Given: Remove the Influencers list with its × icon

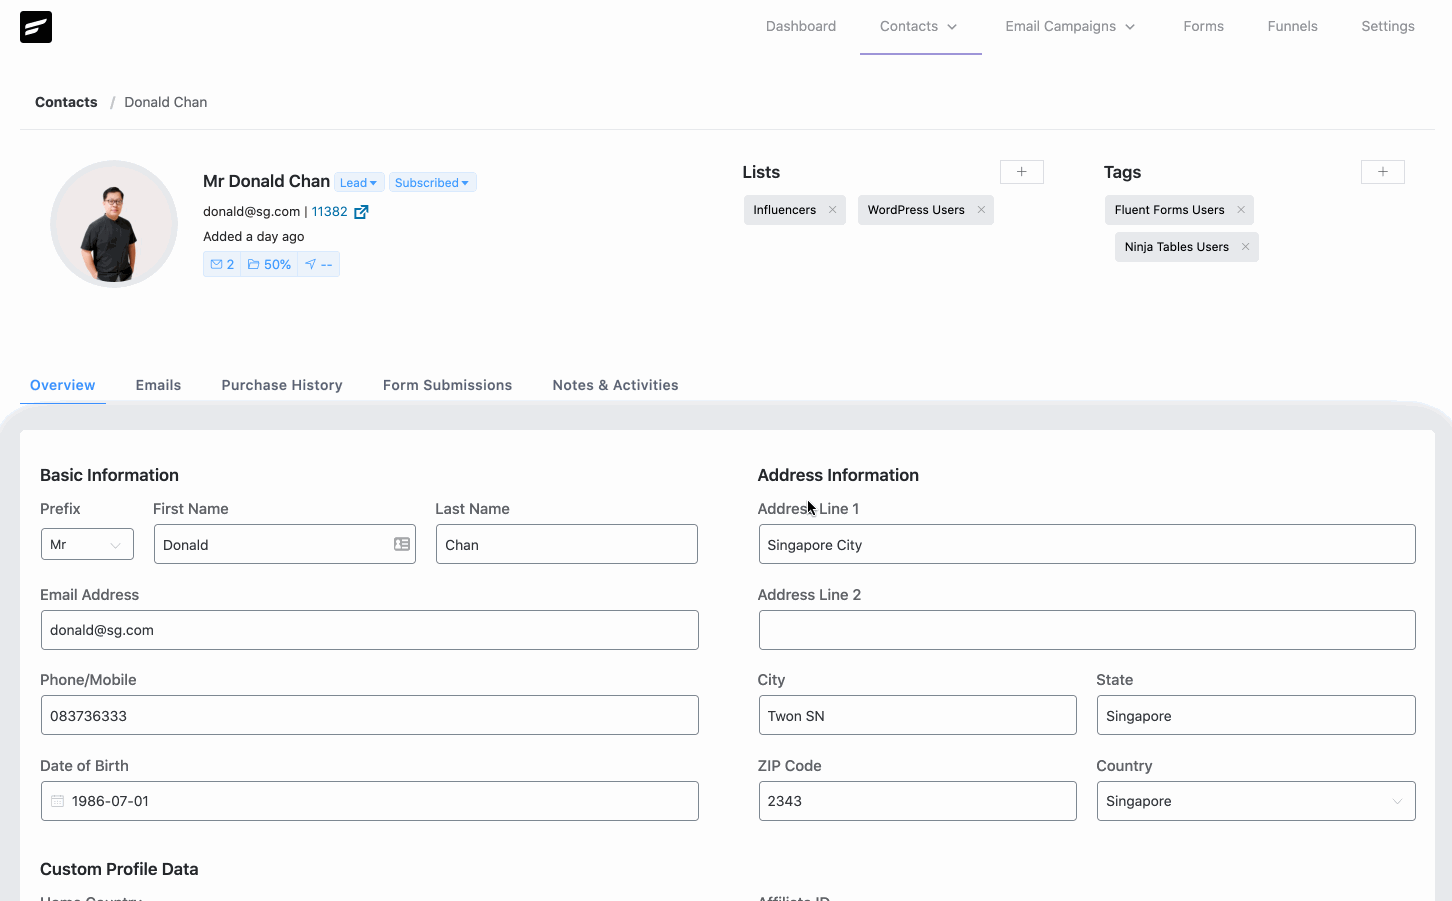Looking at the screenshot, I should [832, 210].
